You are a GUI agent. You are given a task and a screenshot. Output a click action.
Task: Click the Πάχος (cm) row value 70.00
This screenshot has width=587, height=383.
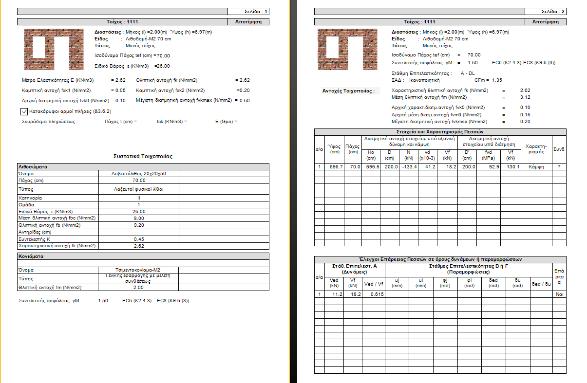[139, 180]
